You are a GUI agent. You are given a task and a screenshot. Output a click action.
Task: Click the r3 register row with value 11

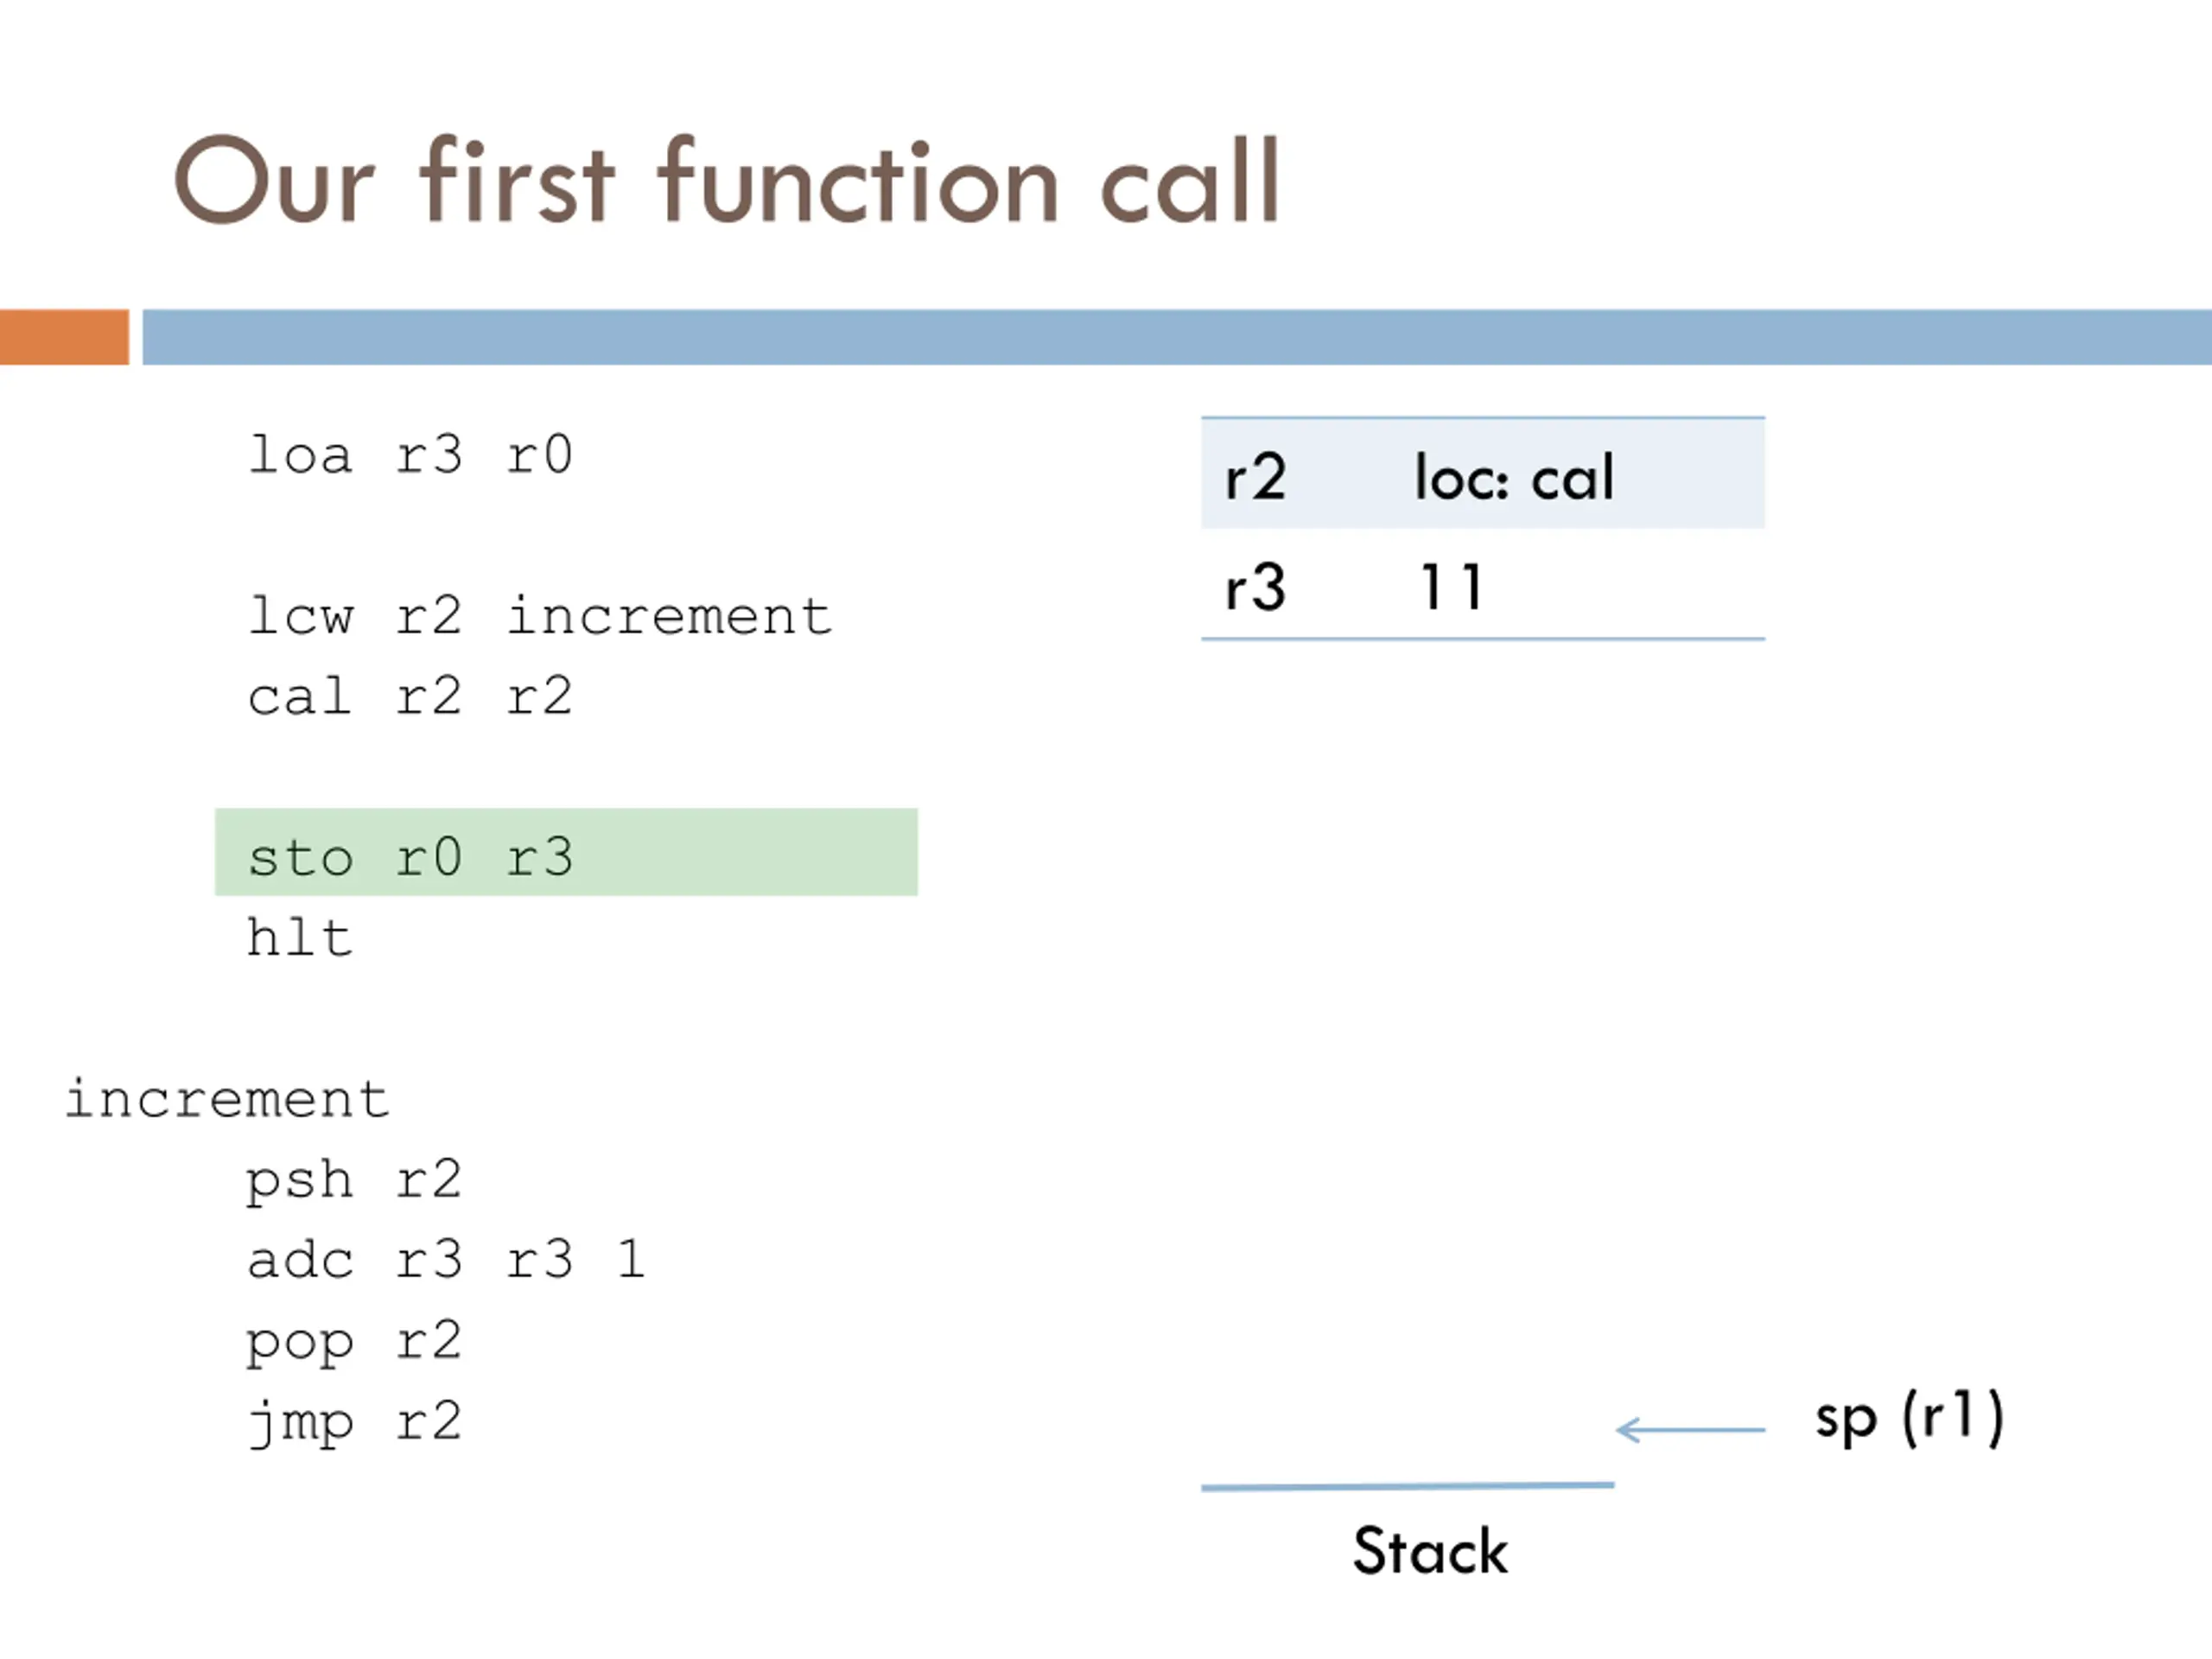pyautogui.click(x=1483, y=584)
